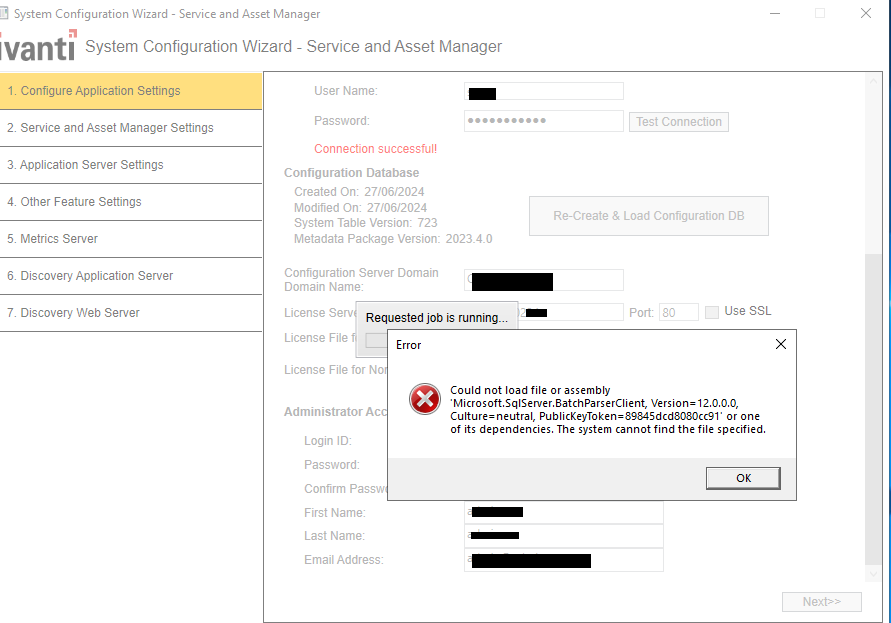Viewport: 891px width, 623px height.
Task: Go to Application Server Settings step
Action: click(x=130, y=165)
